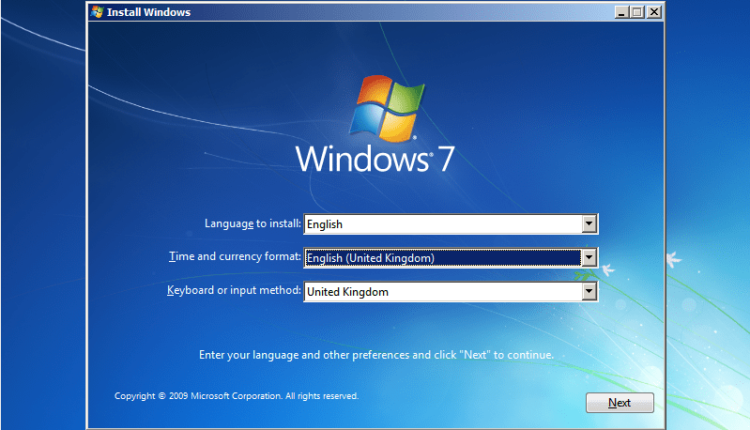Screen dimensions: 750x430
Task: Expand the Language to install dropdown arrow
Action: pos(589,224)
